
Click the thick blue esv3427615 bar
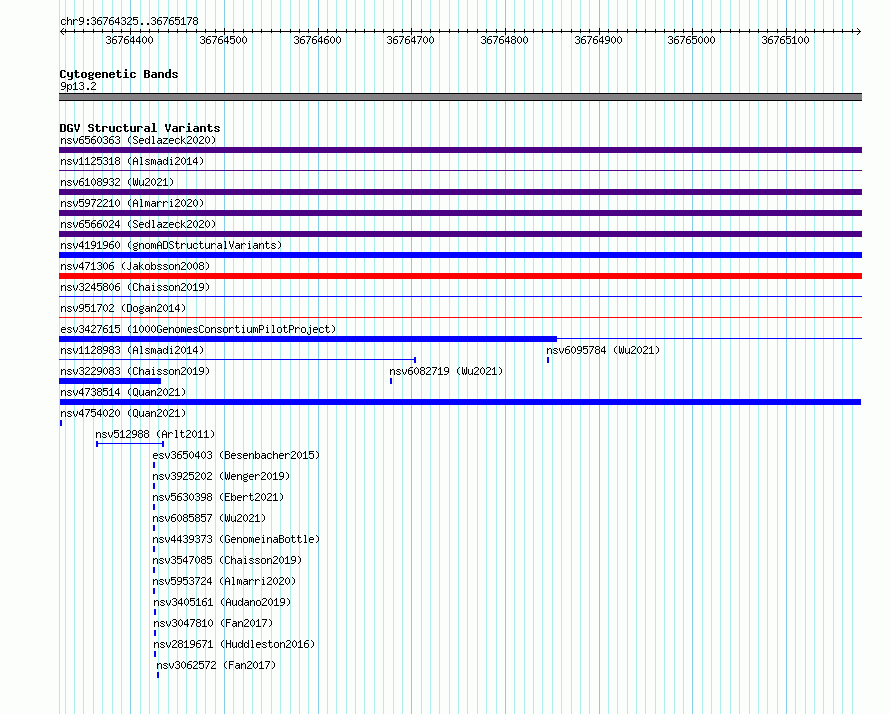(x=308, y=339)
